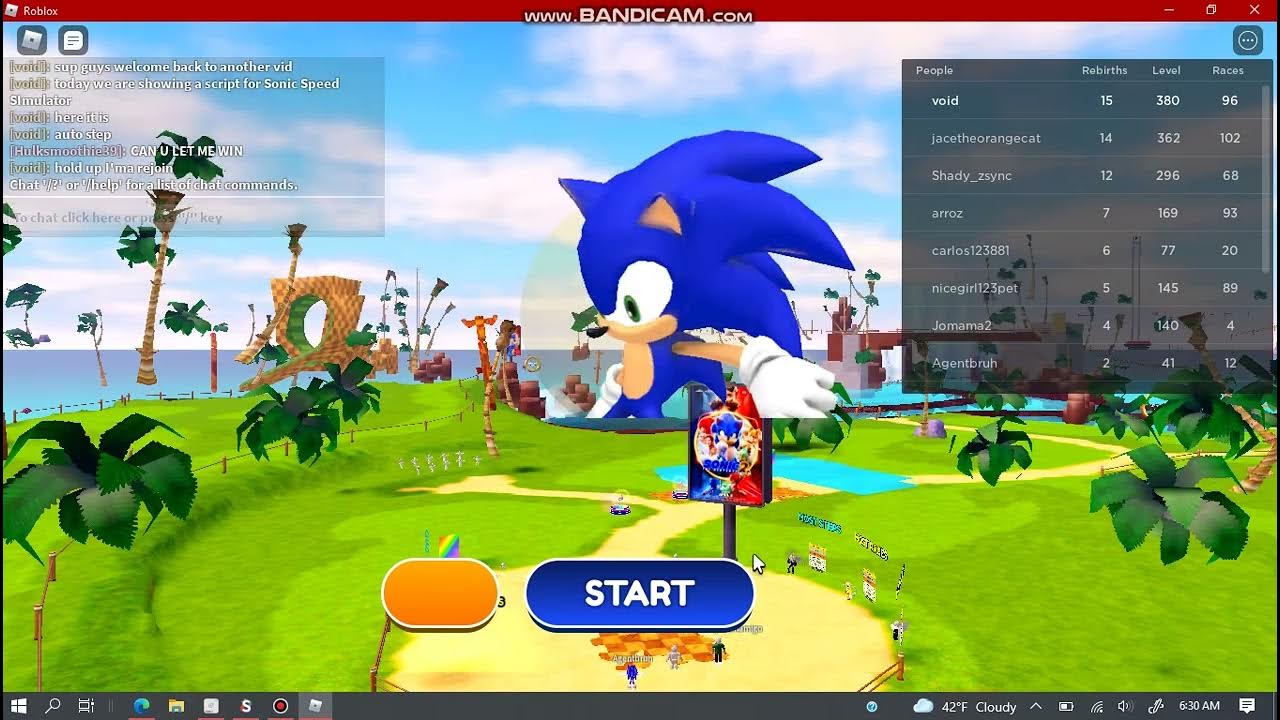The image size is (1280, 720).
Task: Open the Windows Start menu
Action: 18,706
